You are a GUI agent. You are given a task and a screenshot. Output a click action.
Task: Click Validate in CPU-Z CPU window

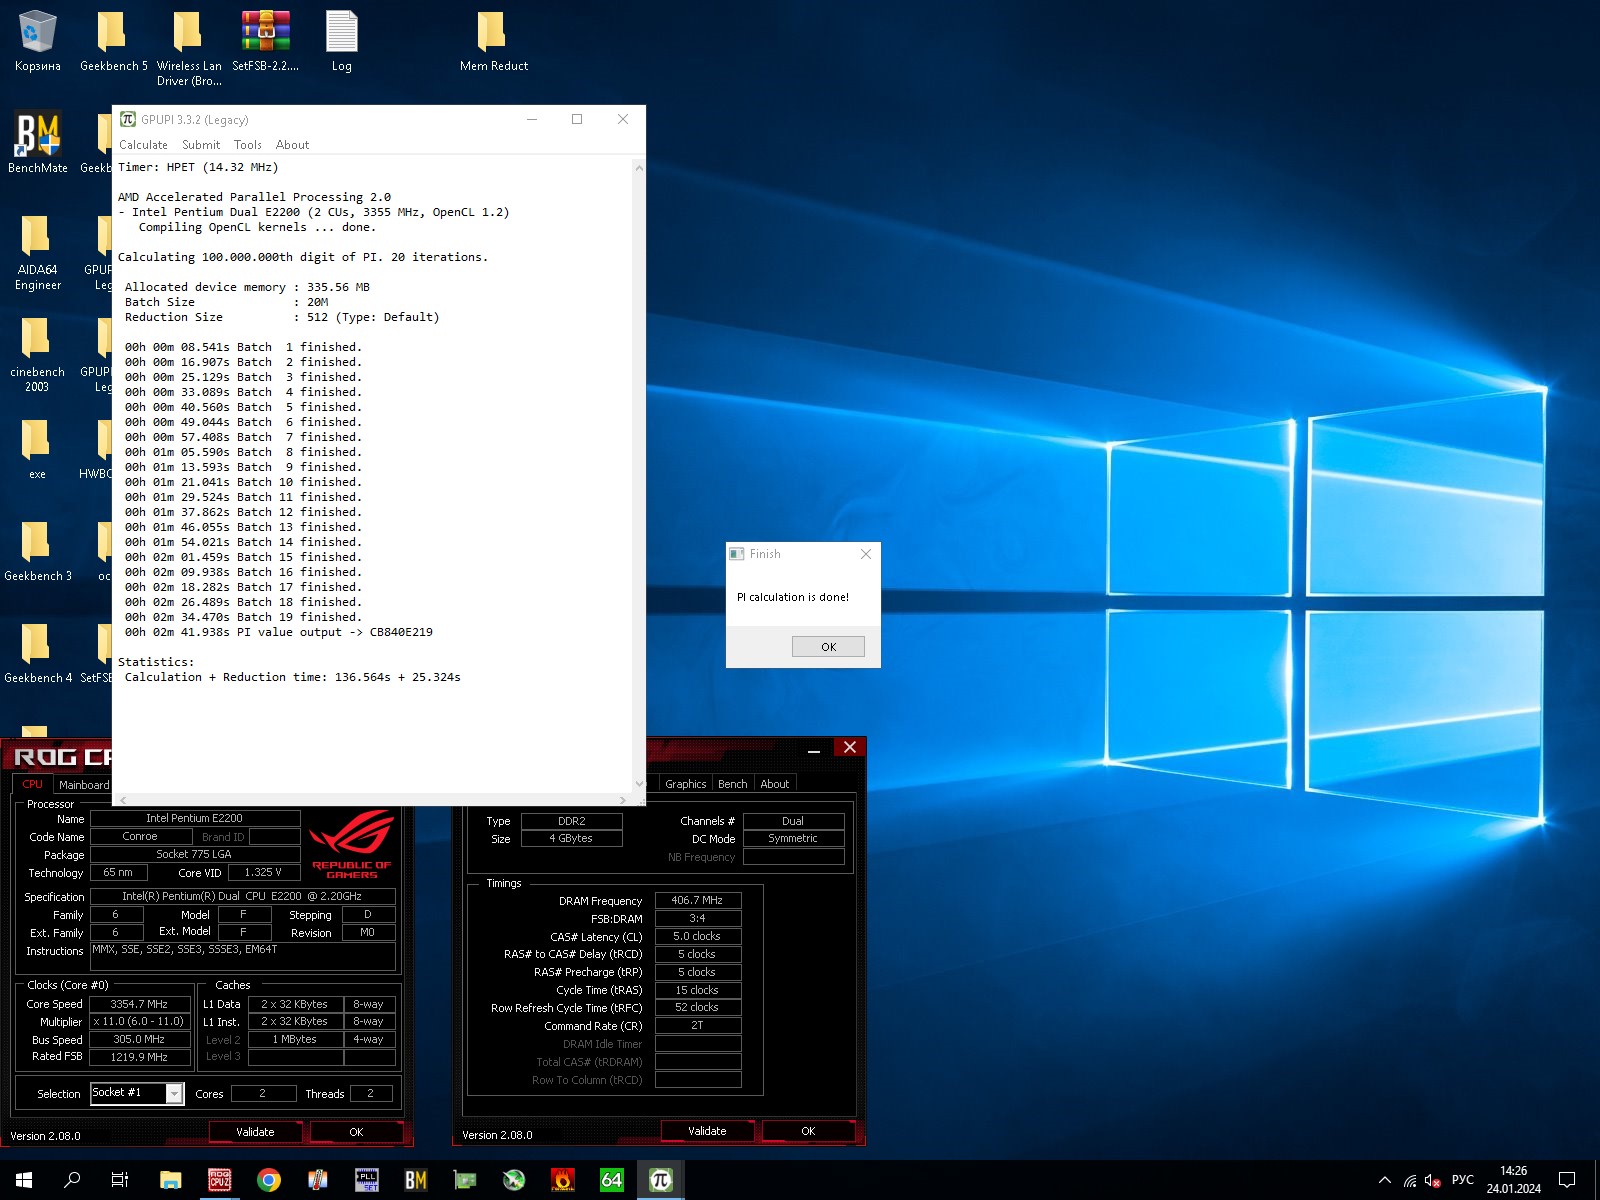click(255, 1132)
